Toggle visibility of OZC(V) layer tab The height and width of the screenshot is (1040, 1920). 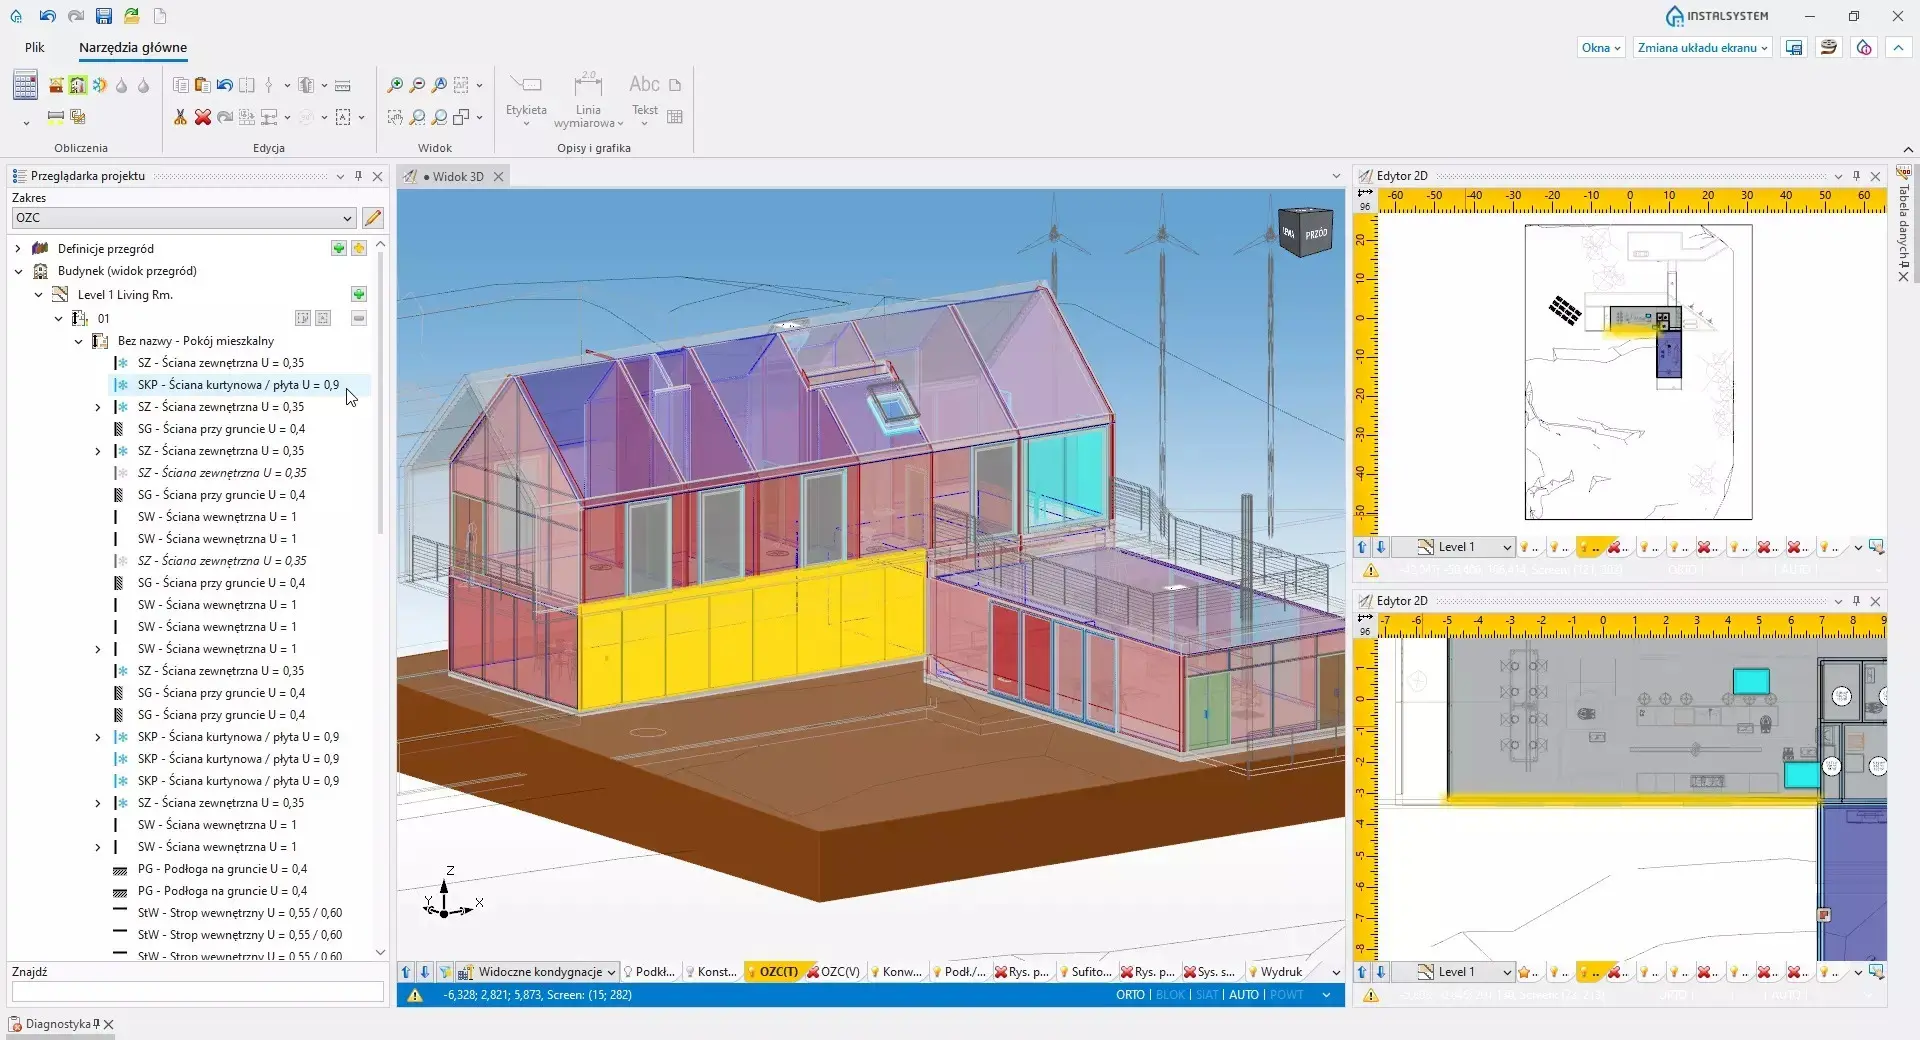(833, 972)
